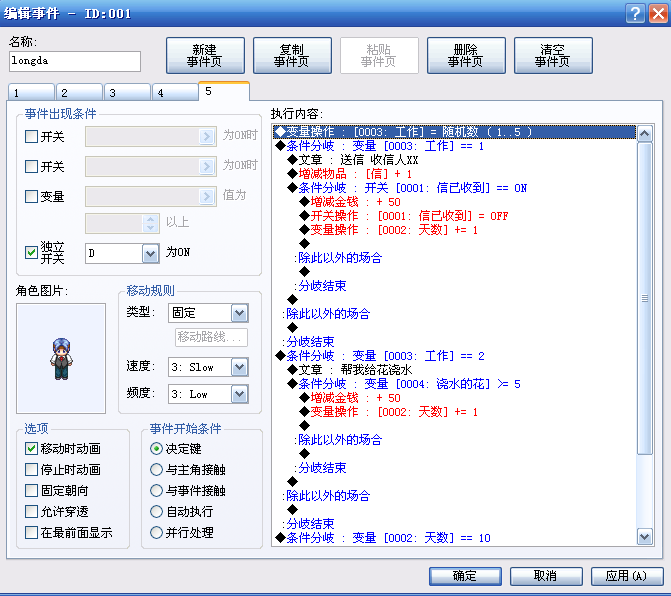Click the command list scroll down arrow

pyautogui.click(x=644, y=536)
